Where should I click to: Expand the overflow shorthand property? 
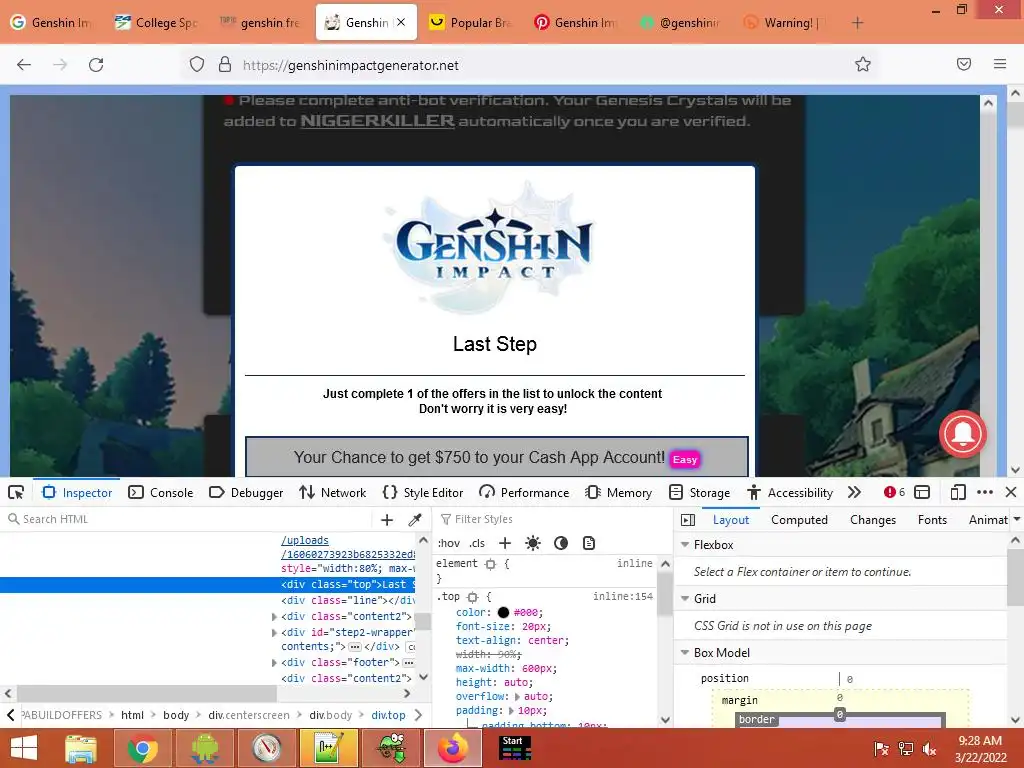point(517,697)
